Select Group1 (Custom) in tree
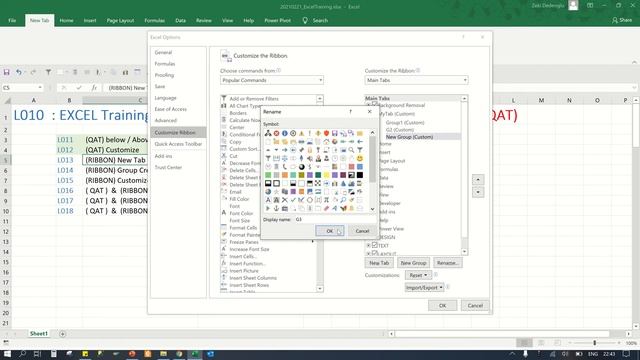This screenshot has height=360, width=640. coord(405,122)
